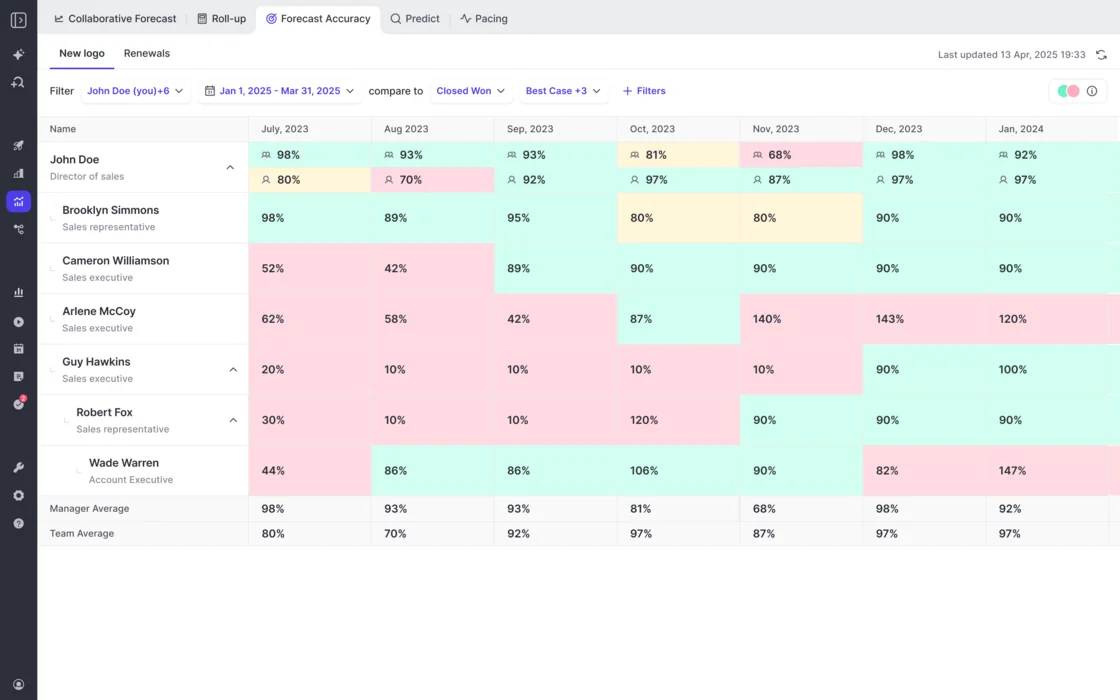The width and height of the screenshot is (1120, 700).
Task: Click John Doe's 70% individual cell for Aug 2023
Action: click(432, 180)
